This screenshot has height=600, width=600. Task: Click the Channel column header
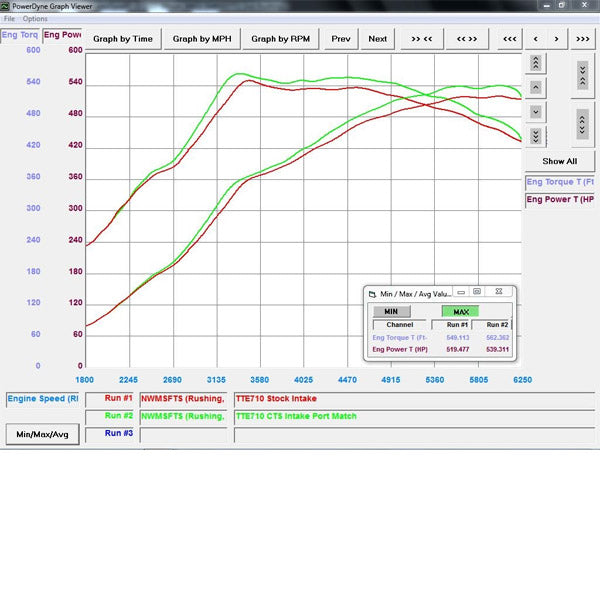(399, 324)
